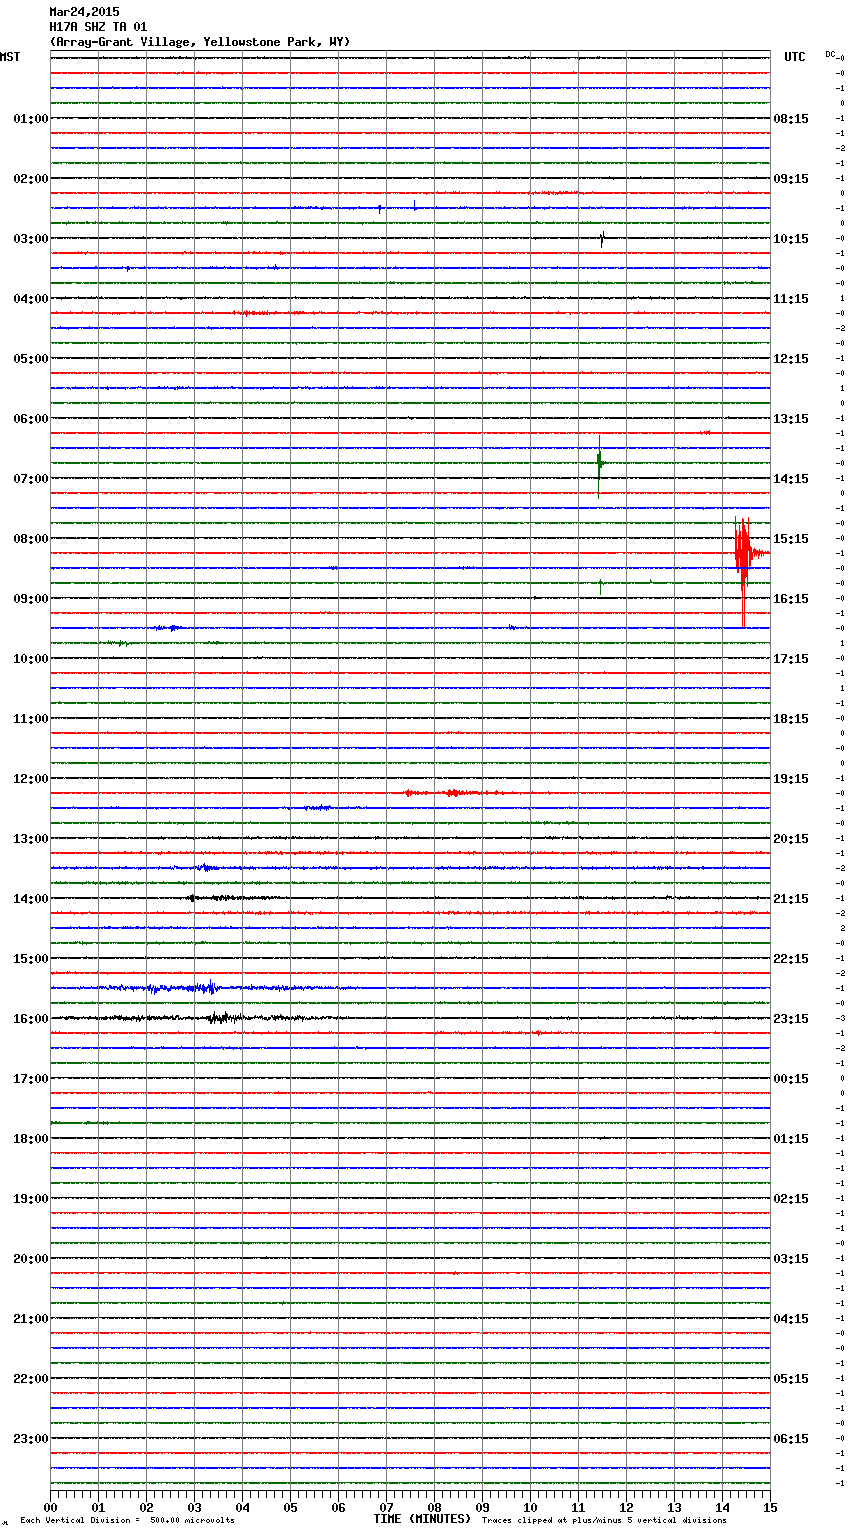Click the 21:15 UTC time label
The width and height of the screenshot is (850, 1534).
(791, 899)
